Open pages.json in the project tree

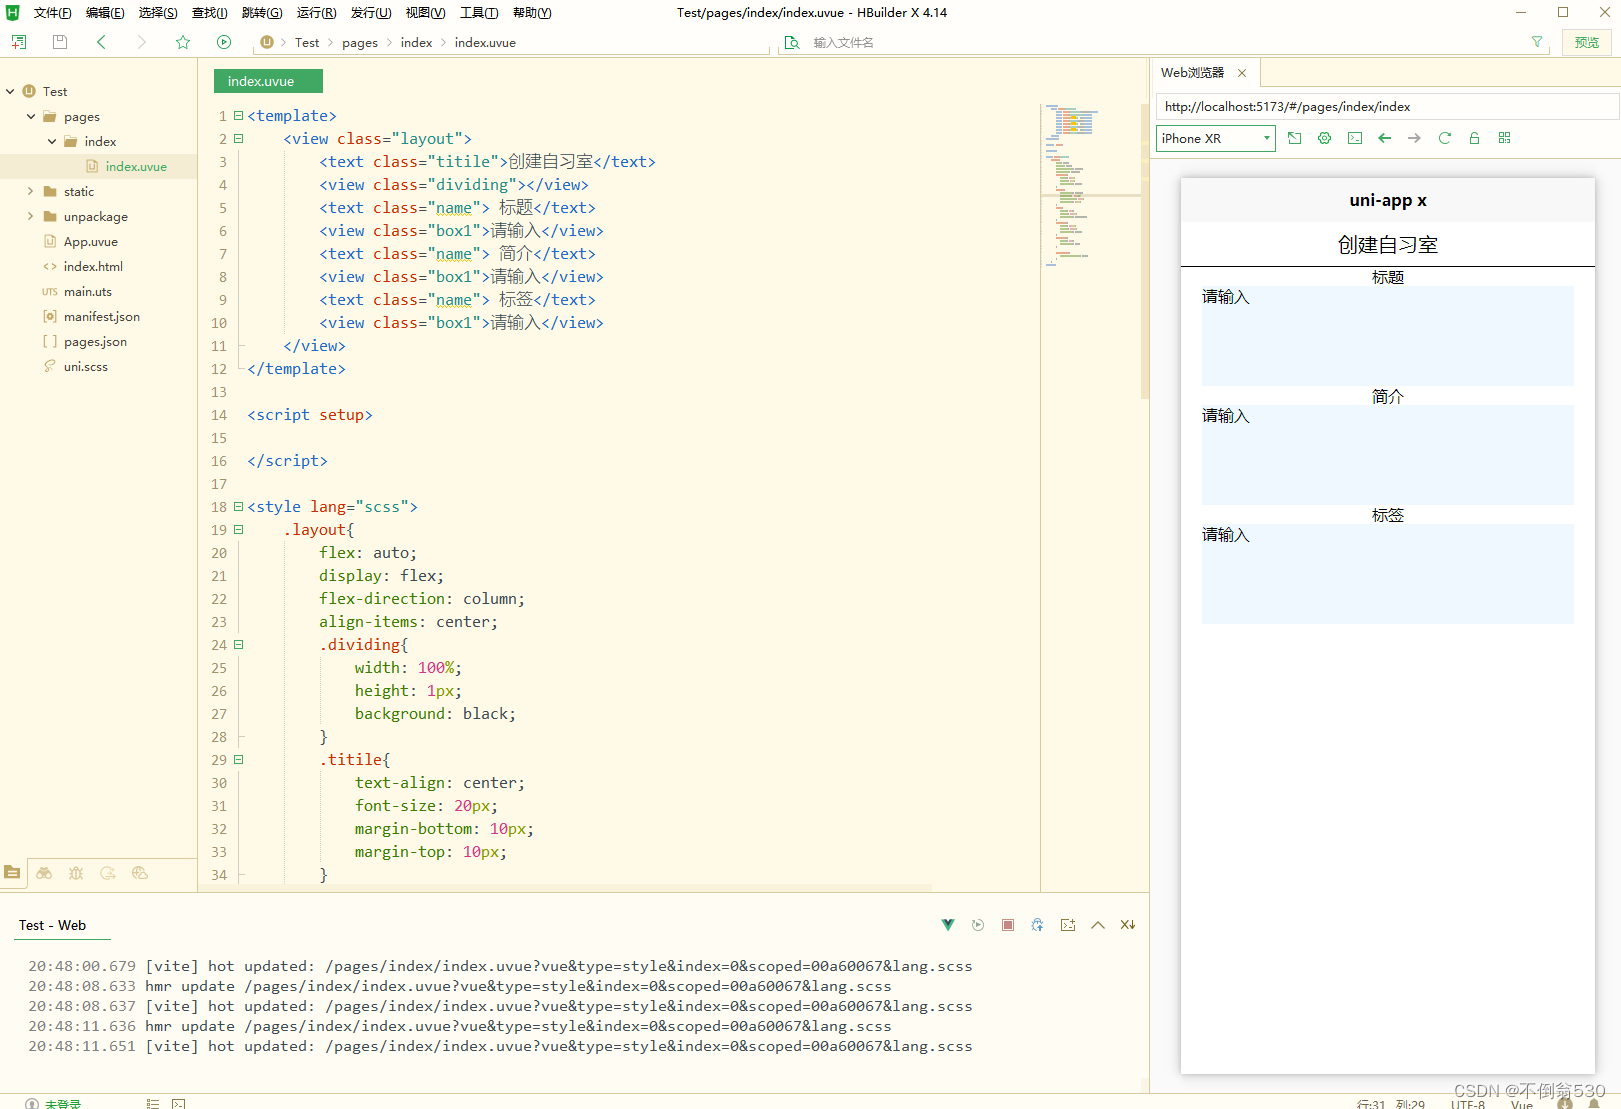(95, 342)
